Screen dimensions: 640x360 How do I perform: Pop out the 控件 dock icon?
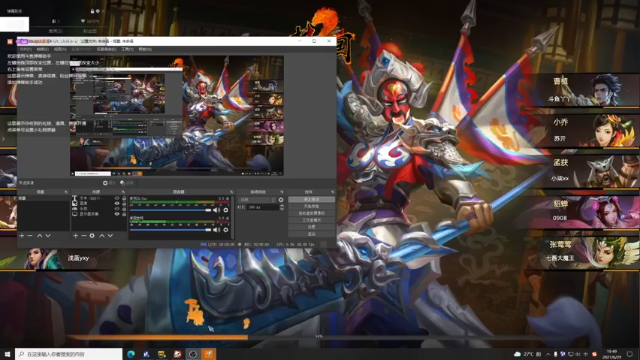pos(333,192)
